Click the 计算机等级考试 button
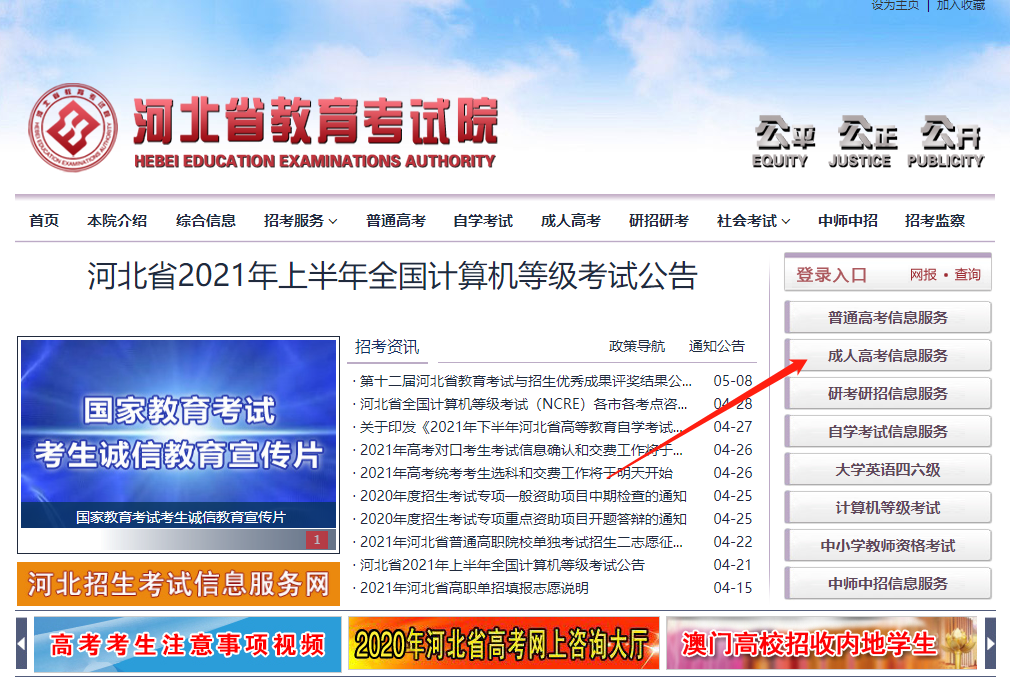1010x683 pixels. tap(887, 507)
